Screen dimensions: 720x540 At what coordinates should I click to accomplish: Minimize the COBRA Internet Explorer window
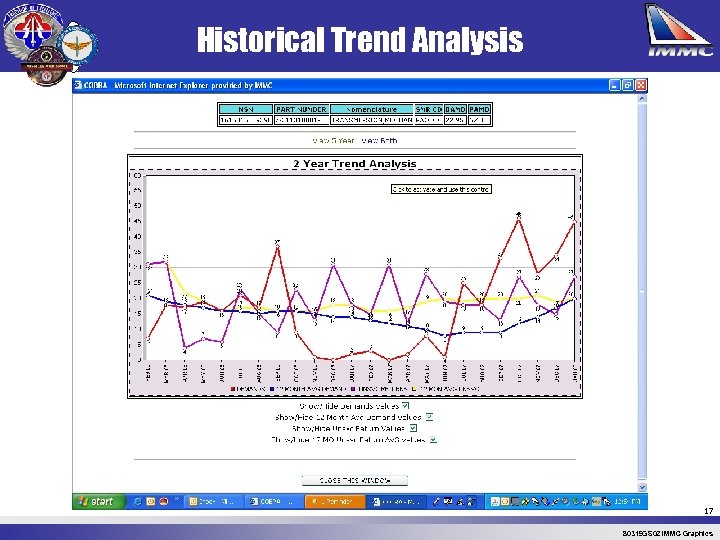(x=614, y=85)
